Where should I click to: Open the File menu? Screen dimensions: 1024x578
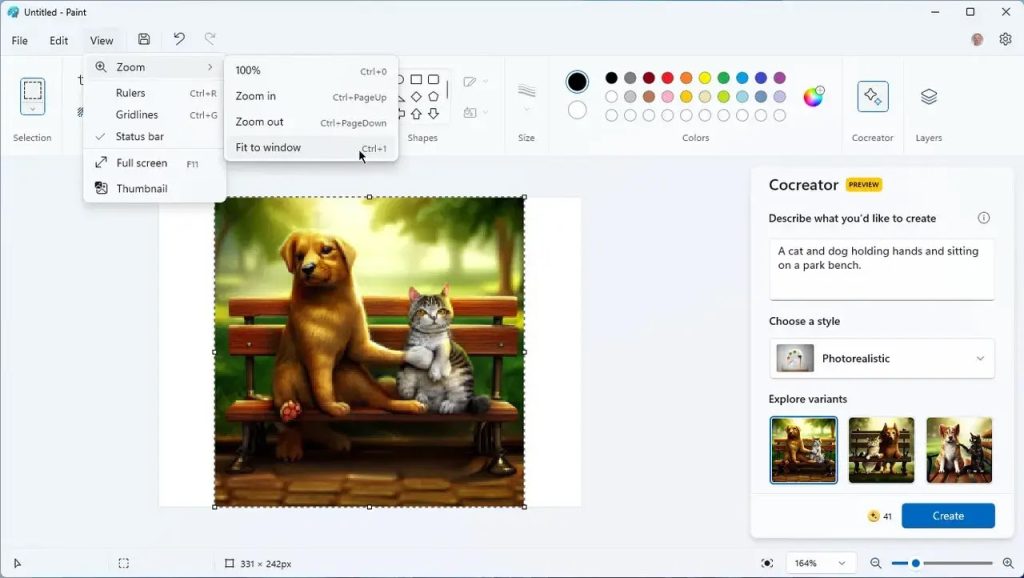20,40
